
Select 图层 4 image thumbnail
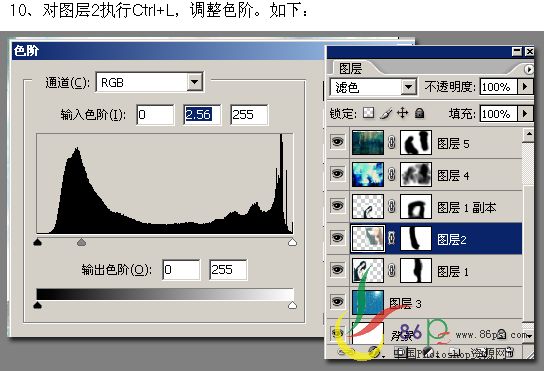pos(368,174)
